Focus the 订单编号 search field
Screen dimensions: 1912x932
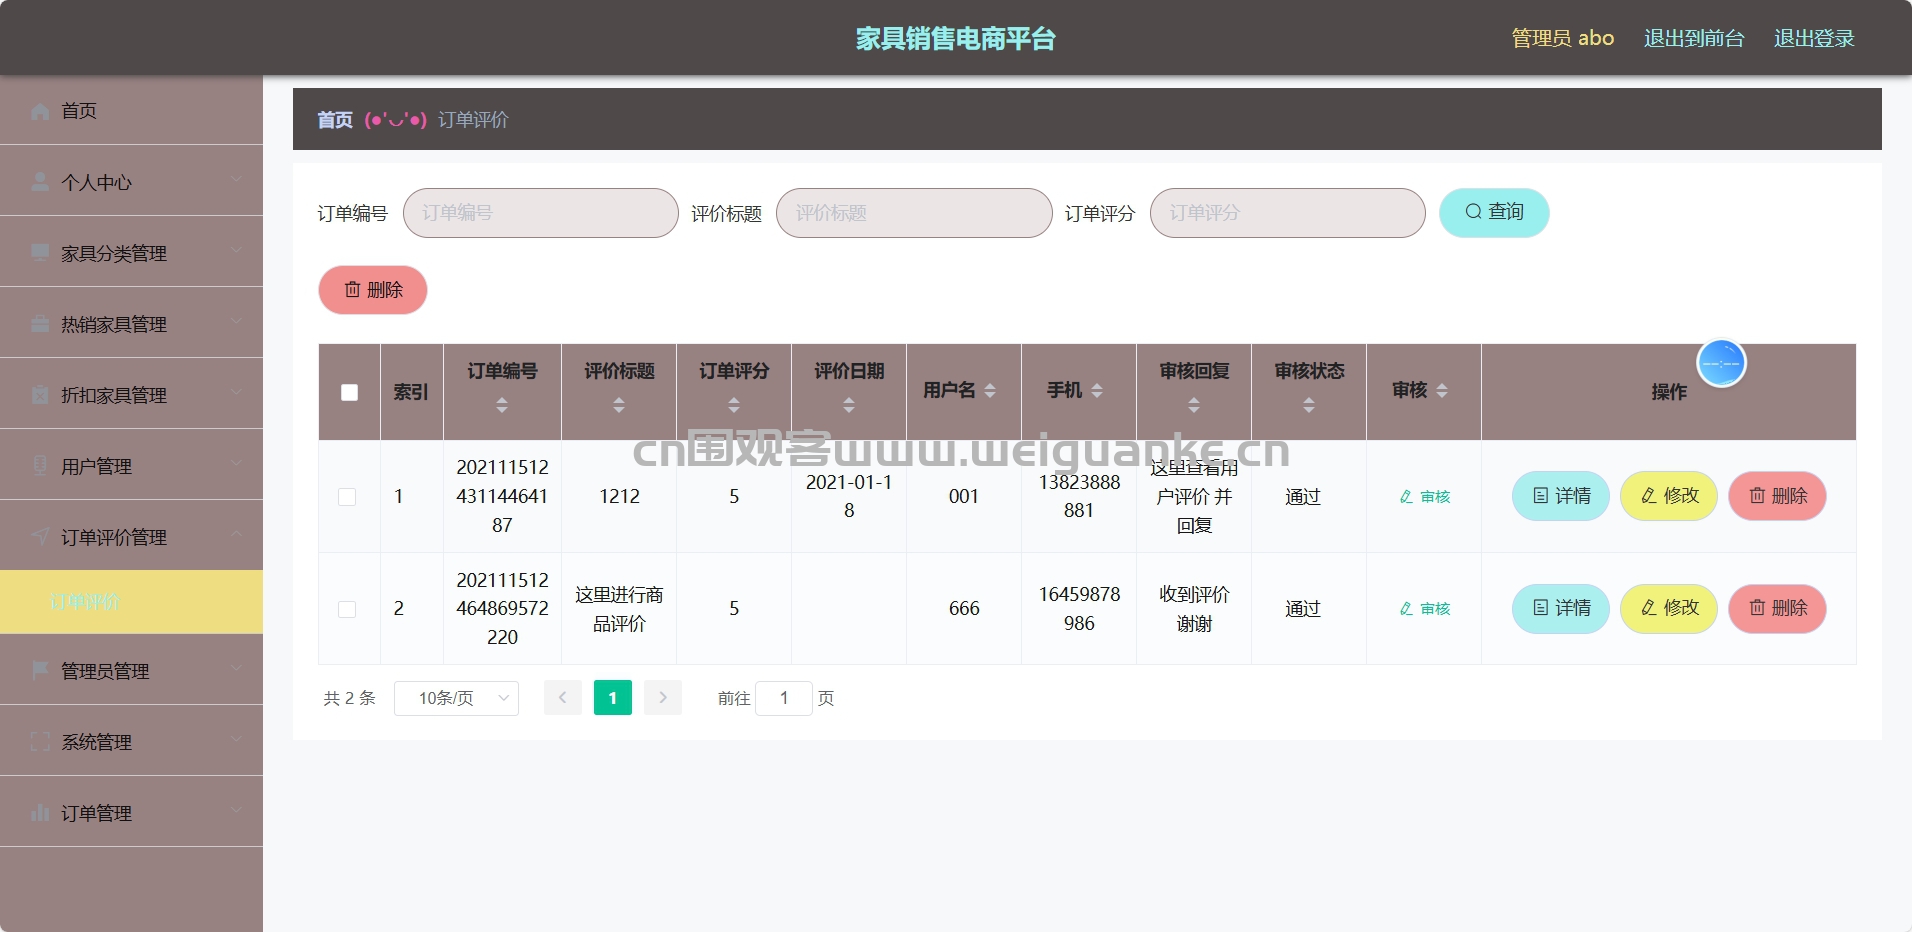click(x=541, y=213)
